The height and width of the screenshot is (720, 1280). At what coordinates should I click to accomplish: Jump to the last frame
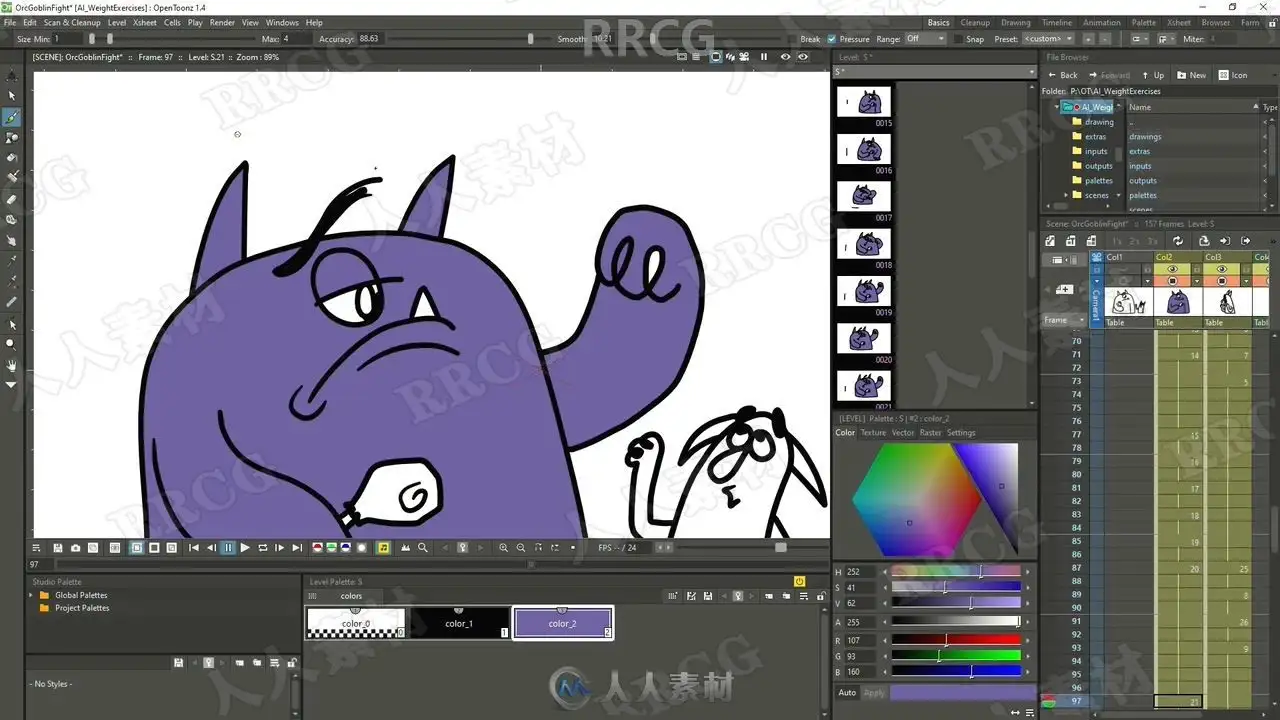coord(297,548)
